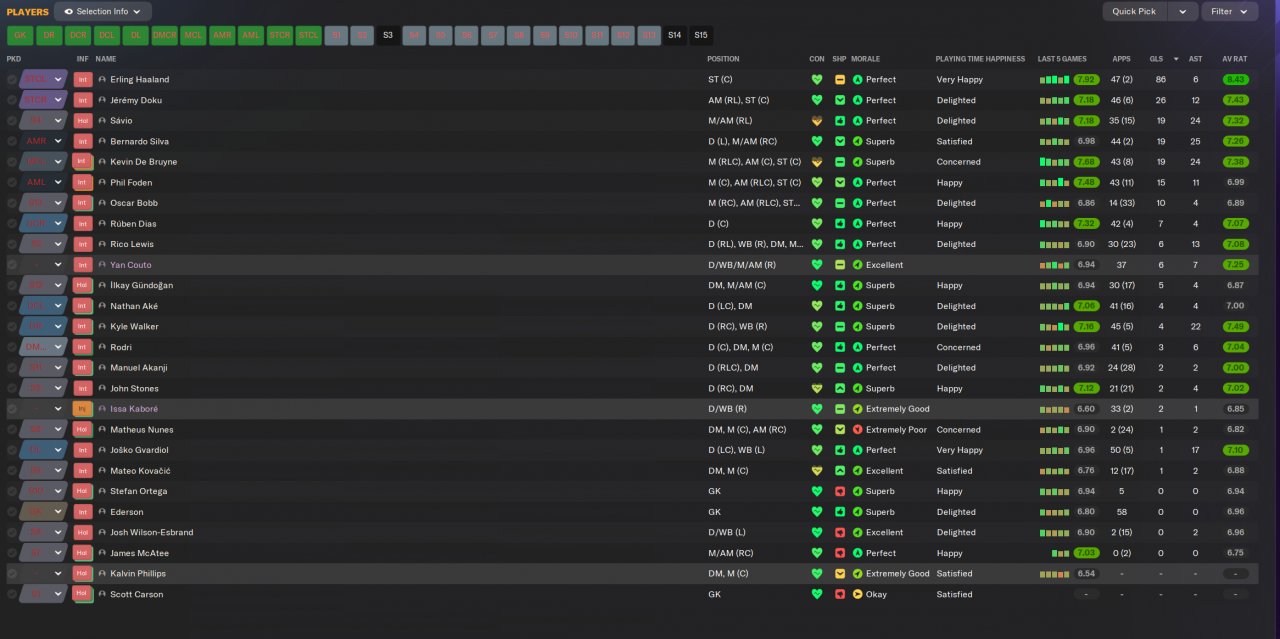Click Stefan Ortega's red sharpness icon
The image size is (1280, 639).
[840, 491]
